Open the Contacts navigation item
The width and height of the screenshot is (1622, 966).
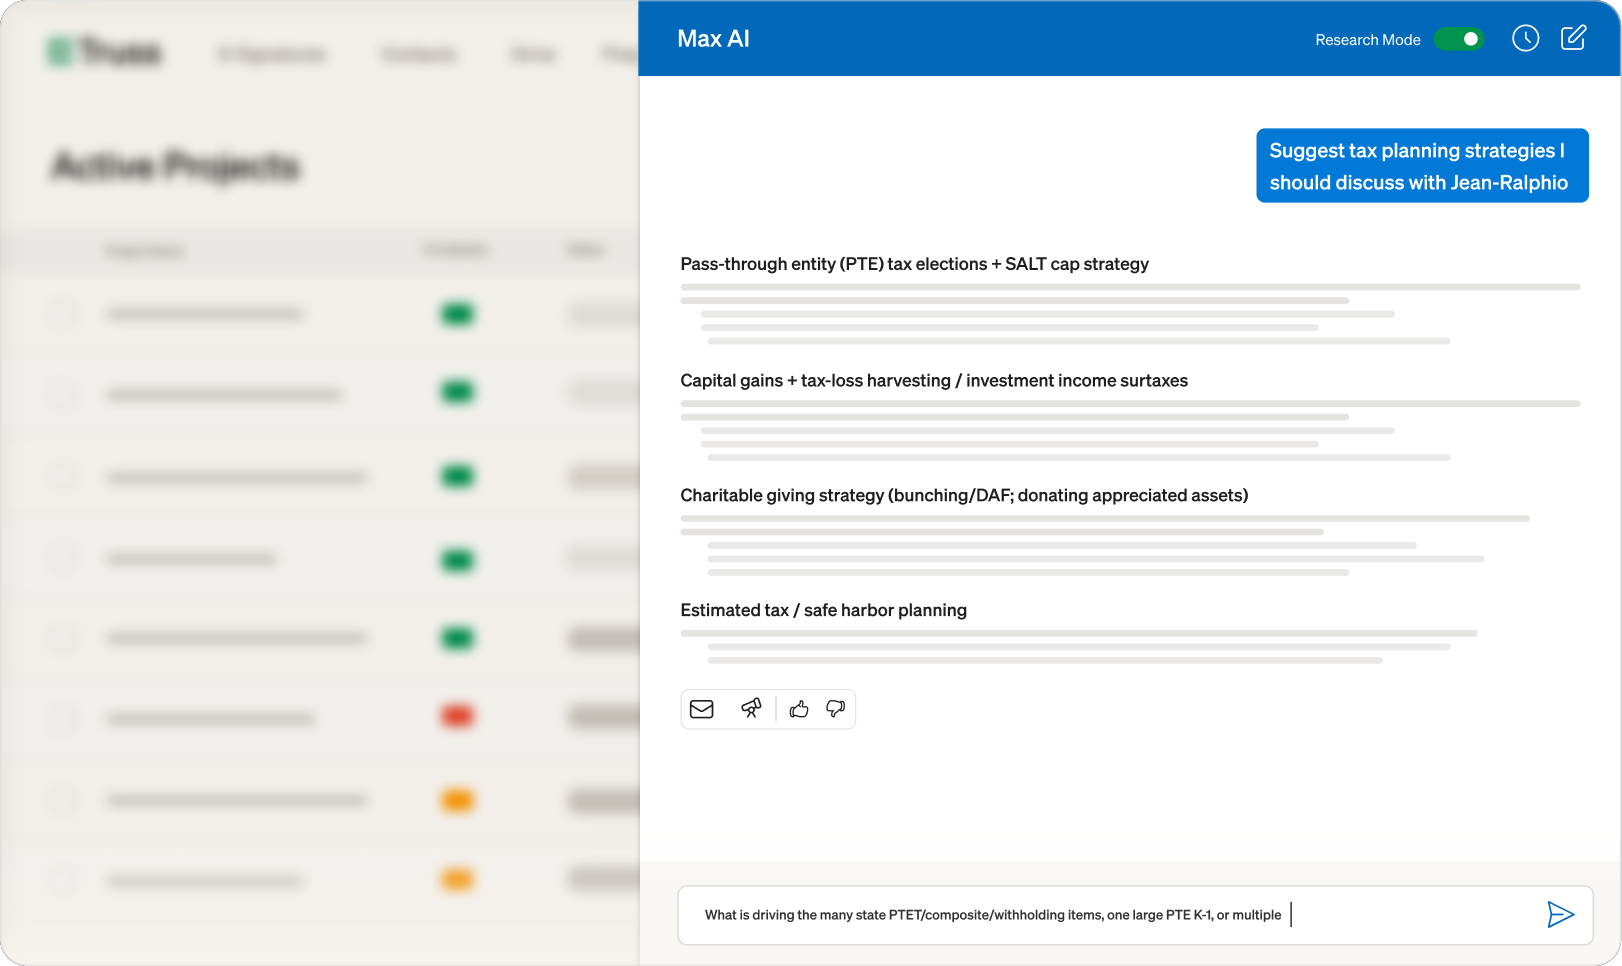(418, 54)
